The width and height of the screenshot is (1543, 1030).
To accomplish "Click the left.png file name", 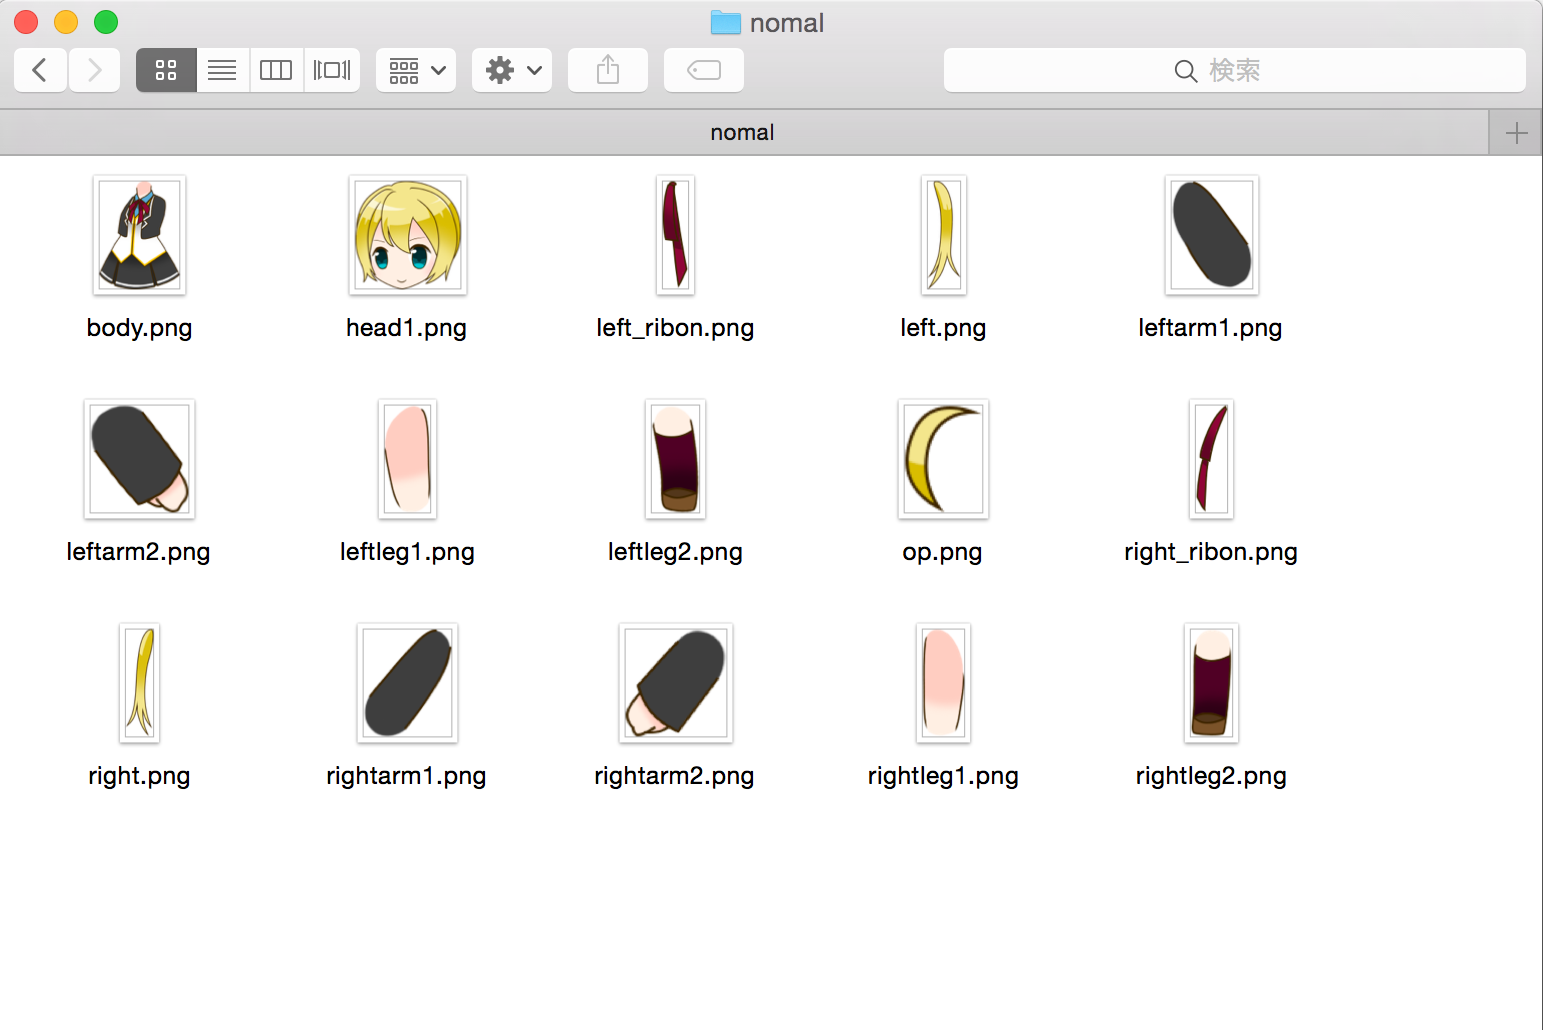I will pyautogui.click(x=943, y=328).
